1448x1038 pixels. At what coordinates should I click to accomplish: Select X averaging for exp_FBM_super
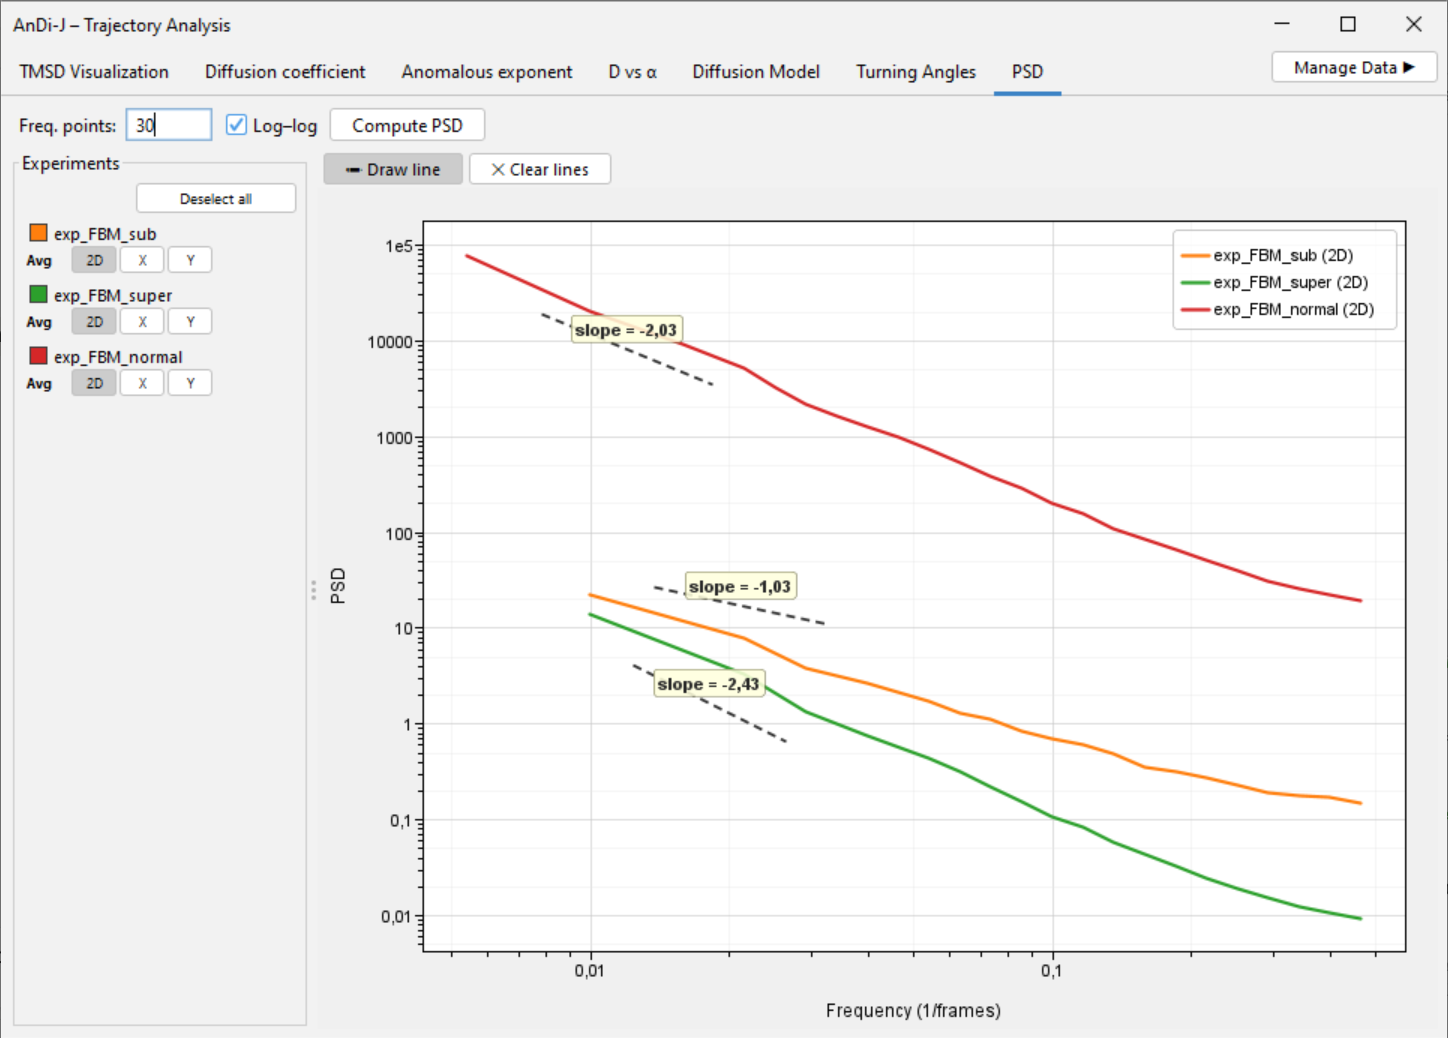point(142,322)
